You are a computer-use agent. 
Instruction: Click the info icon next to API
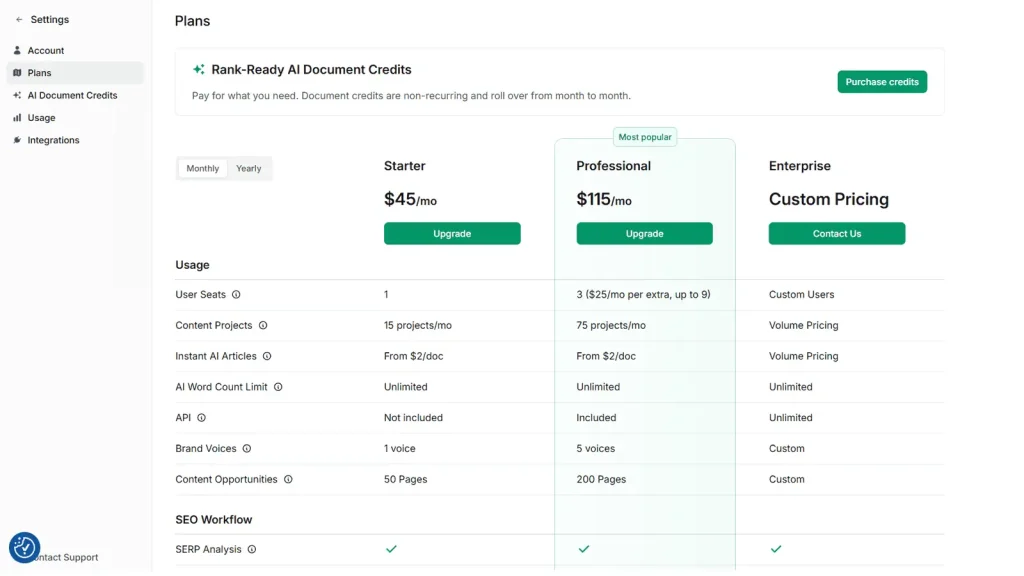click(201, 418)
